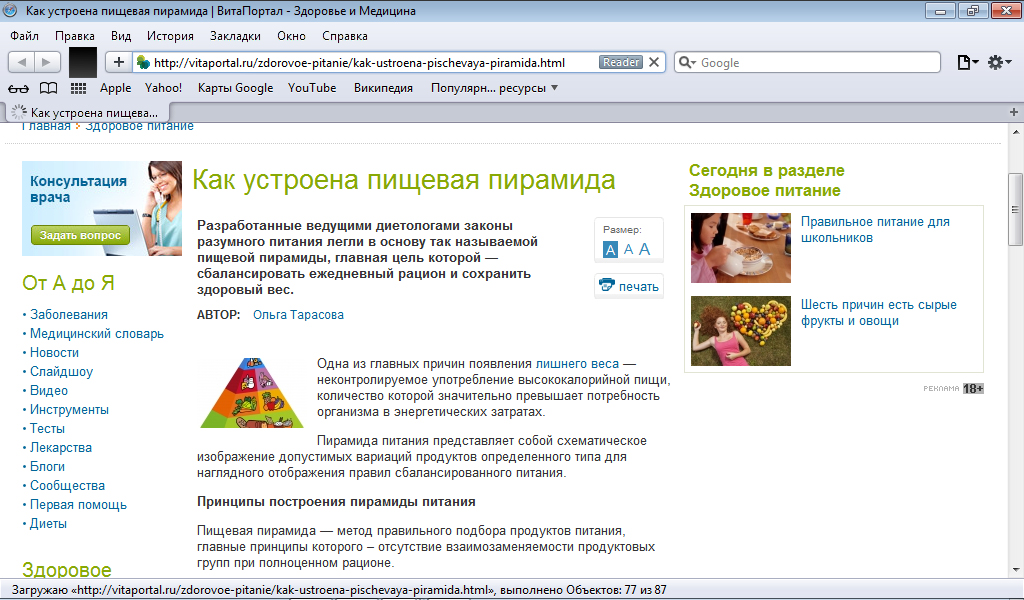Viewport: 1024px width, 600px height.
Task: Open the Википедия bookmark
Action: coord(383,88)
